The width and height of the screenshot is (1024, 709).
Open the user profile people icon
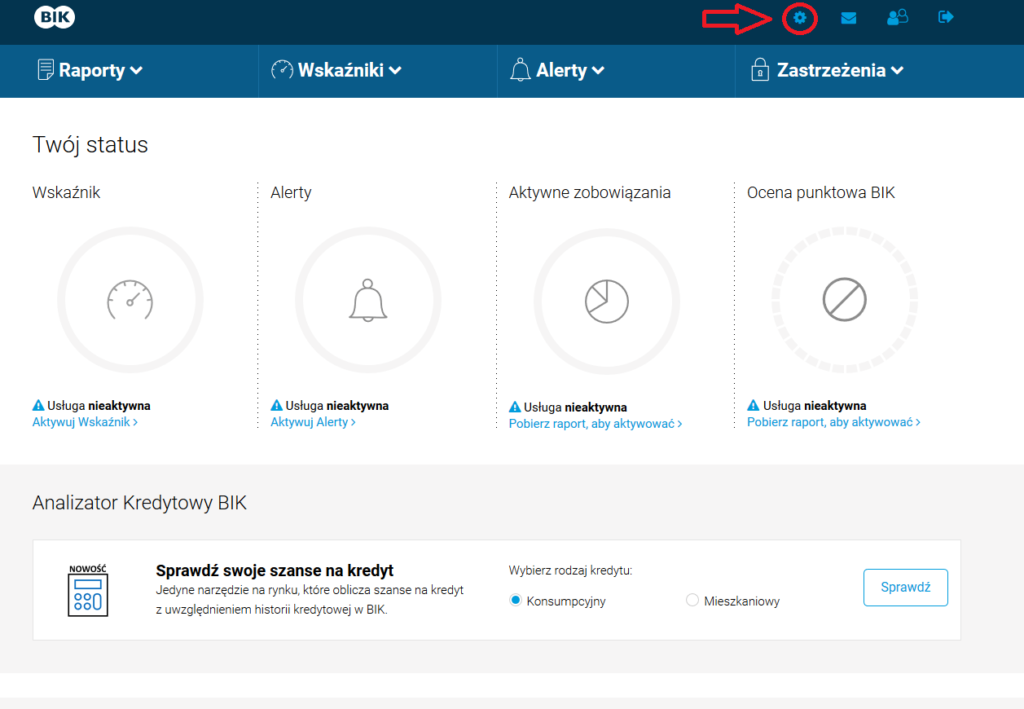click(x=897, y=17)
